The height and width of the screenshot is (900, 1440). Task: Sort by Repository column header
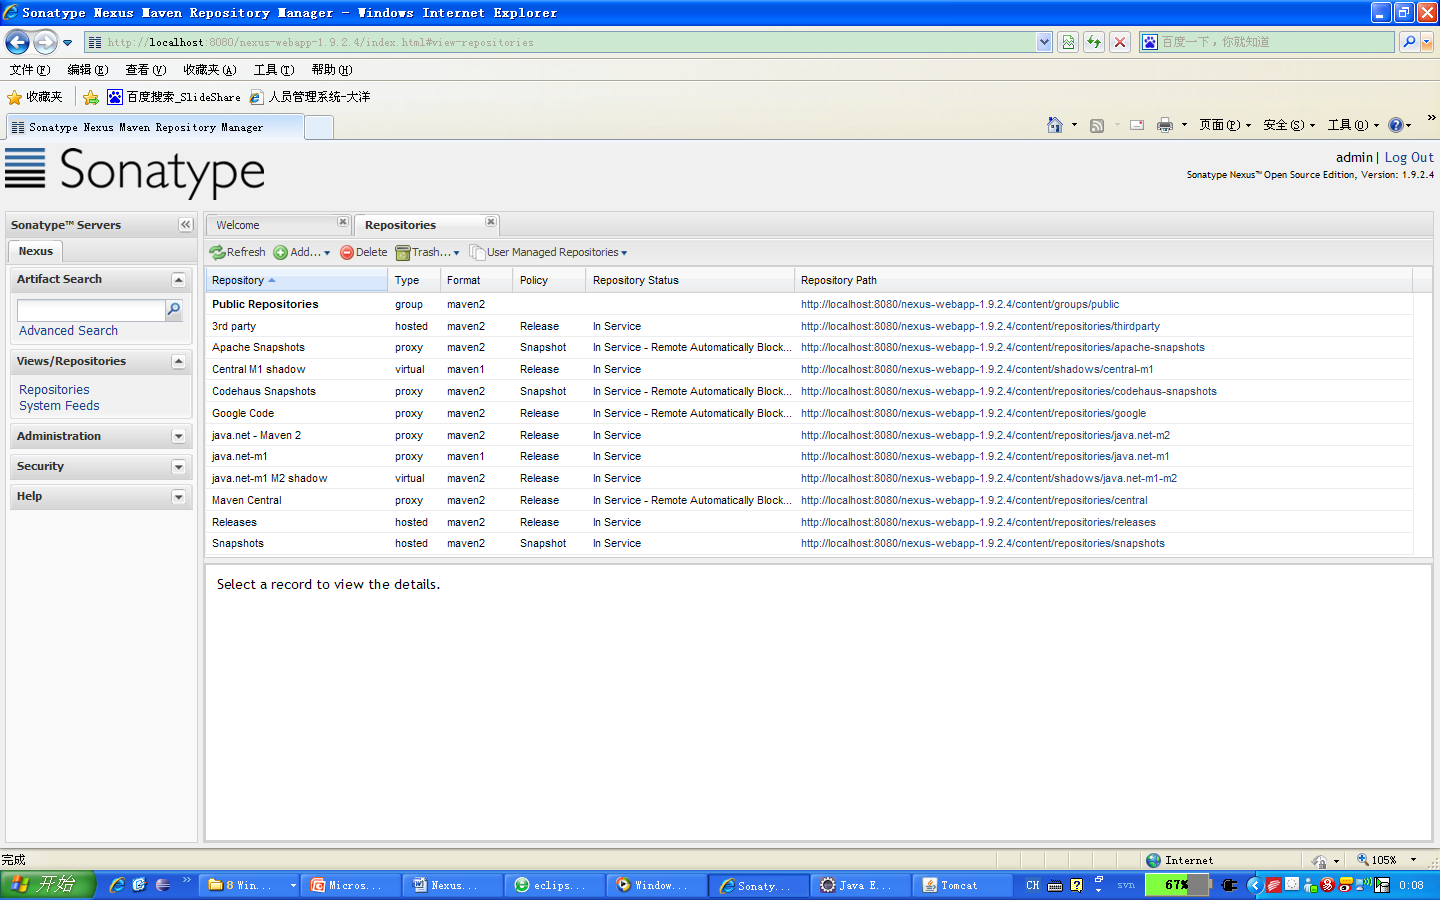[x=296, y=280]
